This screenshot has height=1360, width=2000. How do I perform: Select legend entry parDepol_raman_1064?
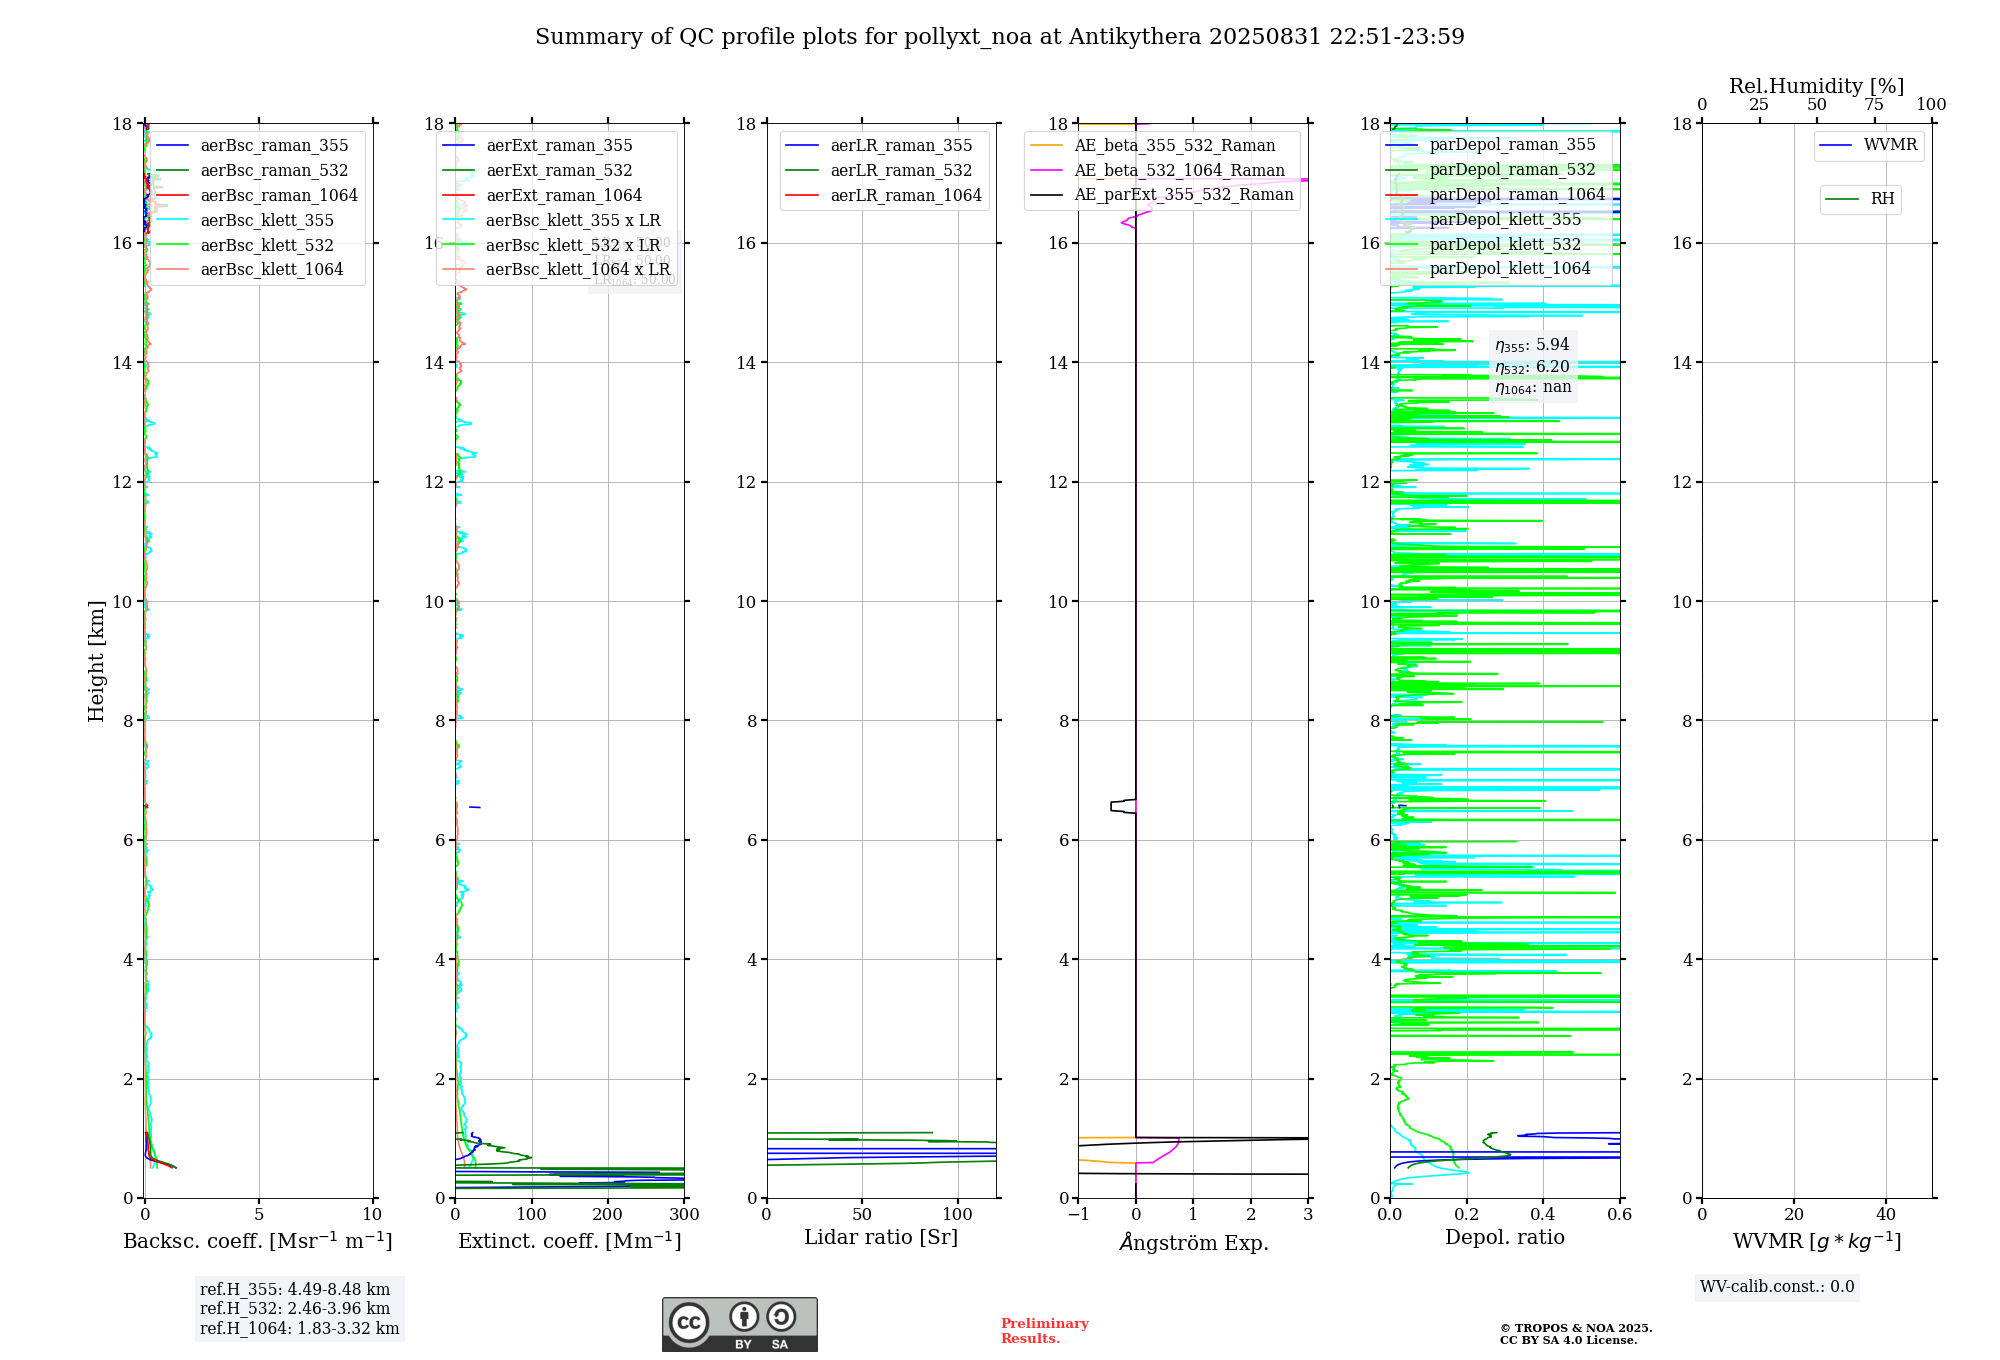(1496, 195)
